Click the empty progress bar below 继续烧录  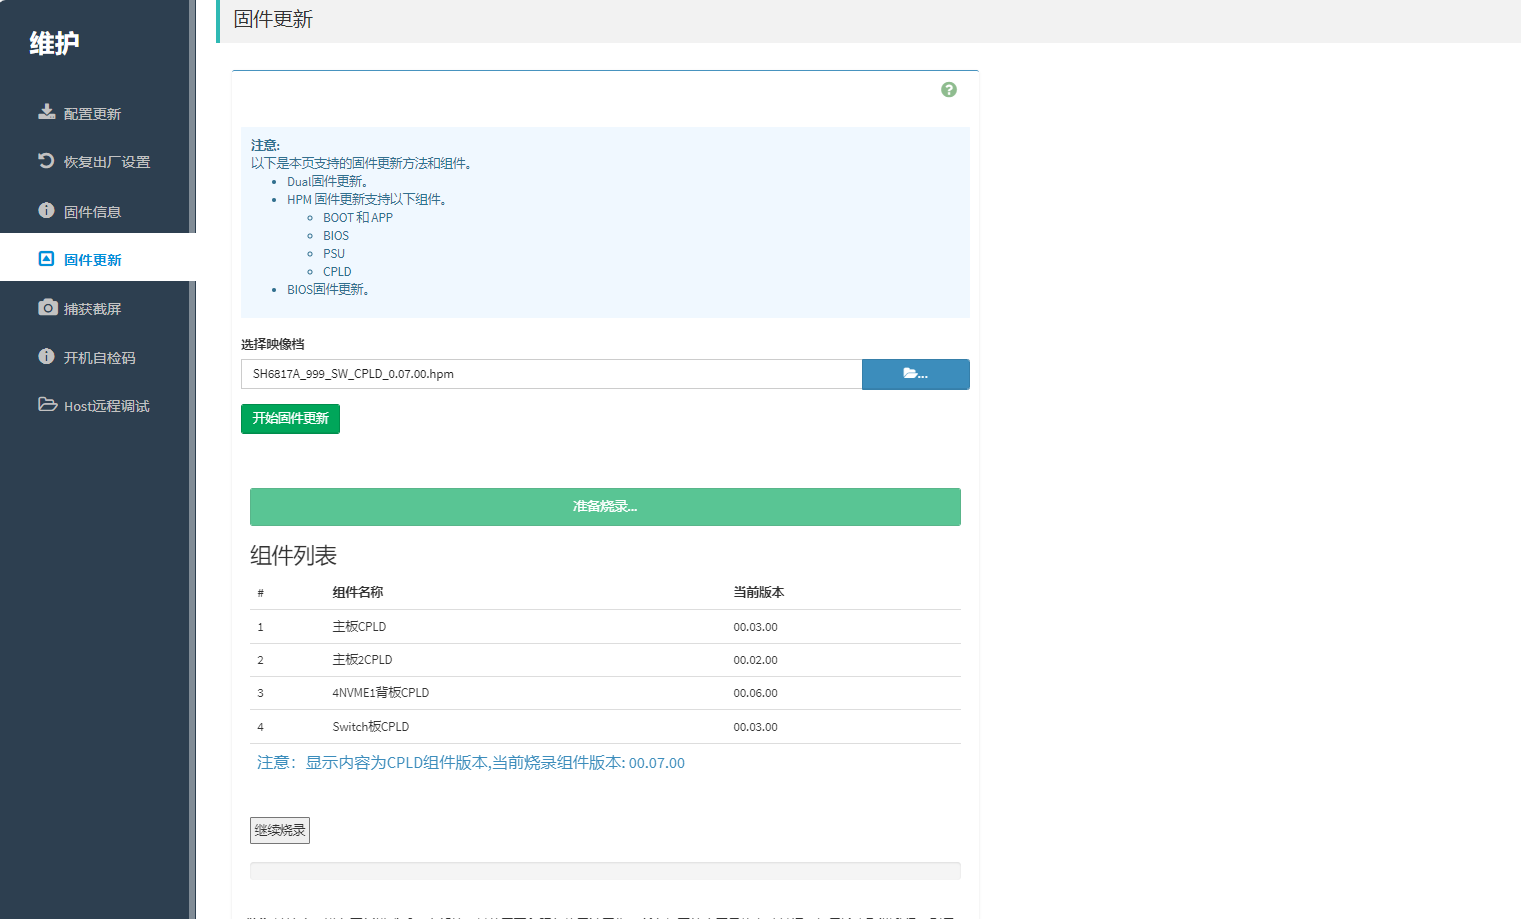[605, 871]
